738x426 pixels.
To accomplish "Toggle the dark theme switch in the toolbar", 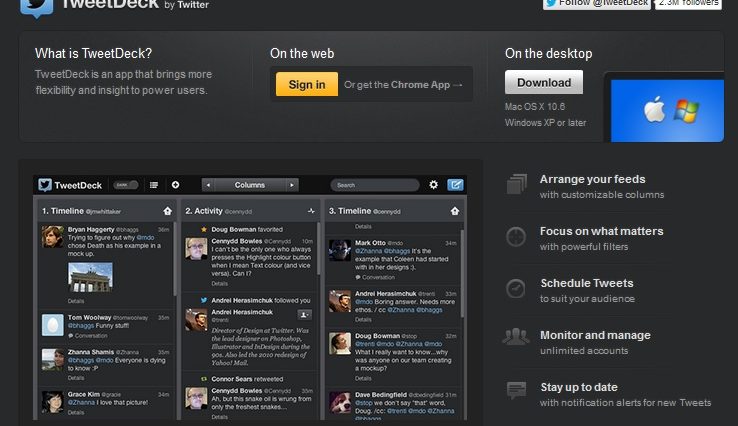I will tap(126, 185).
